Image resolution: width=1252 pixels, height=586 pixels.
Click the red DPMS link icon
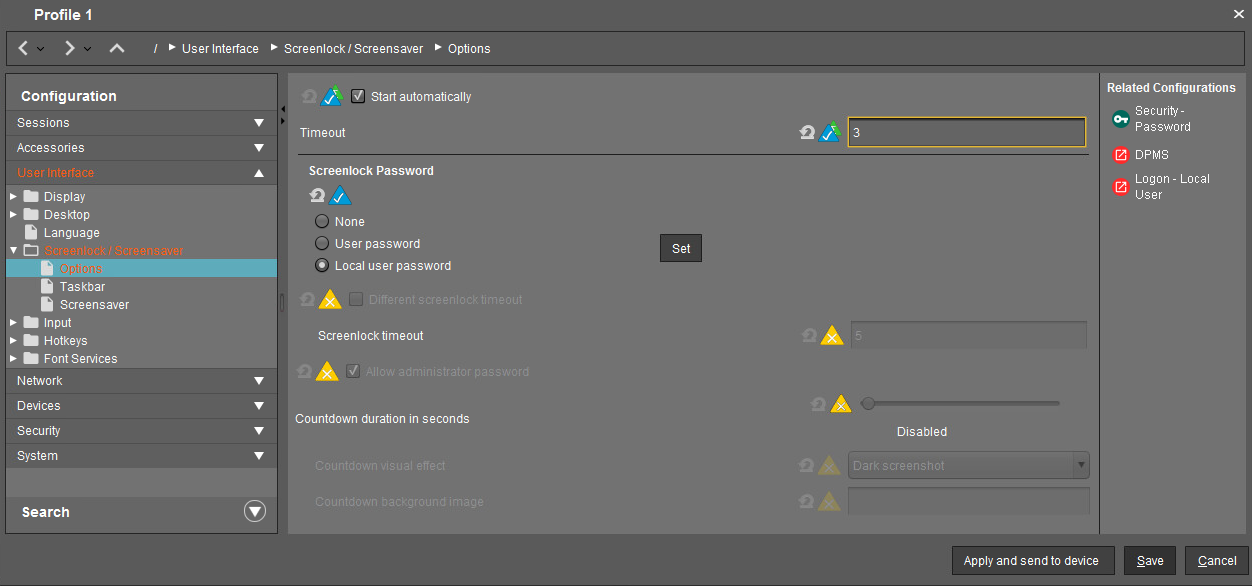(x=1120, y=155)
